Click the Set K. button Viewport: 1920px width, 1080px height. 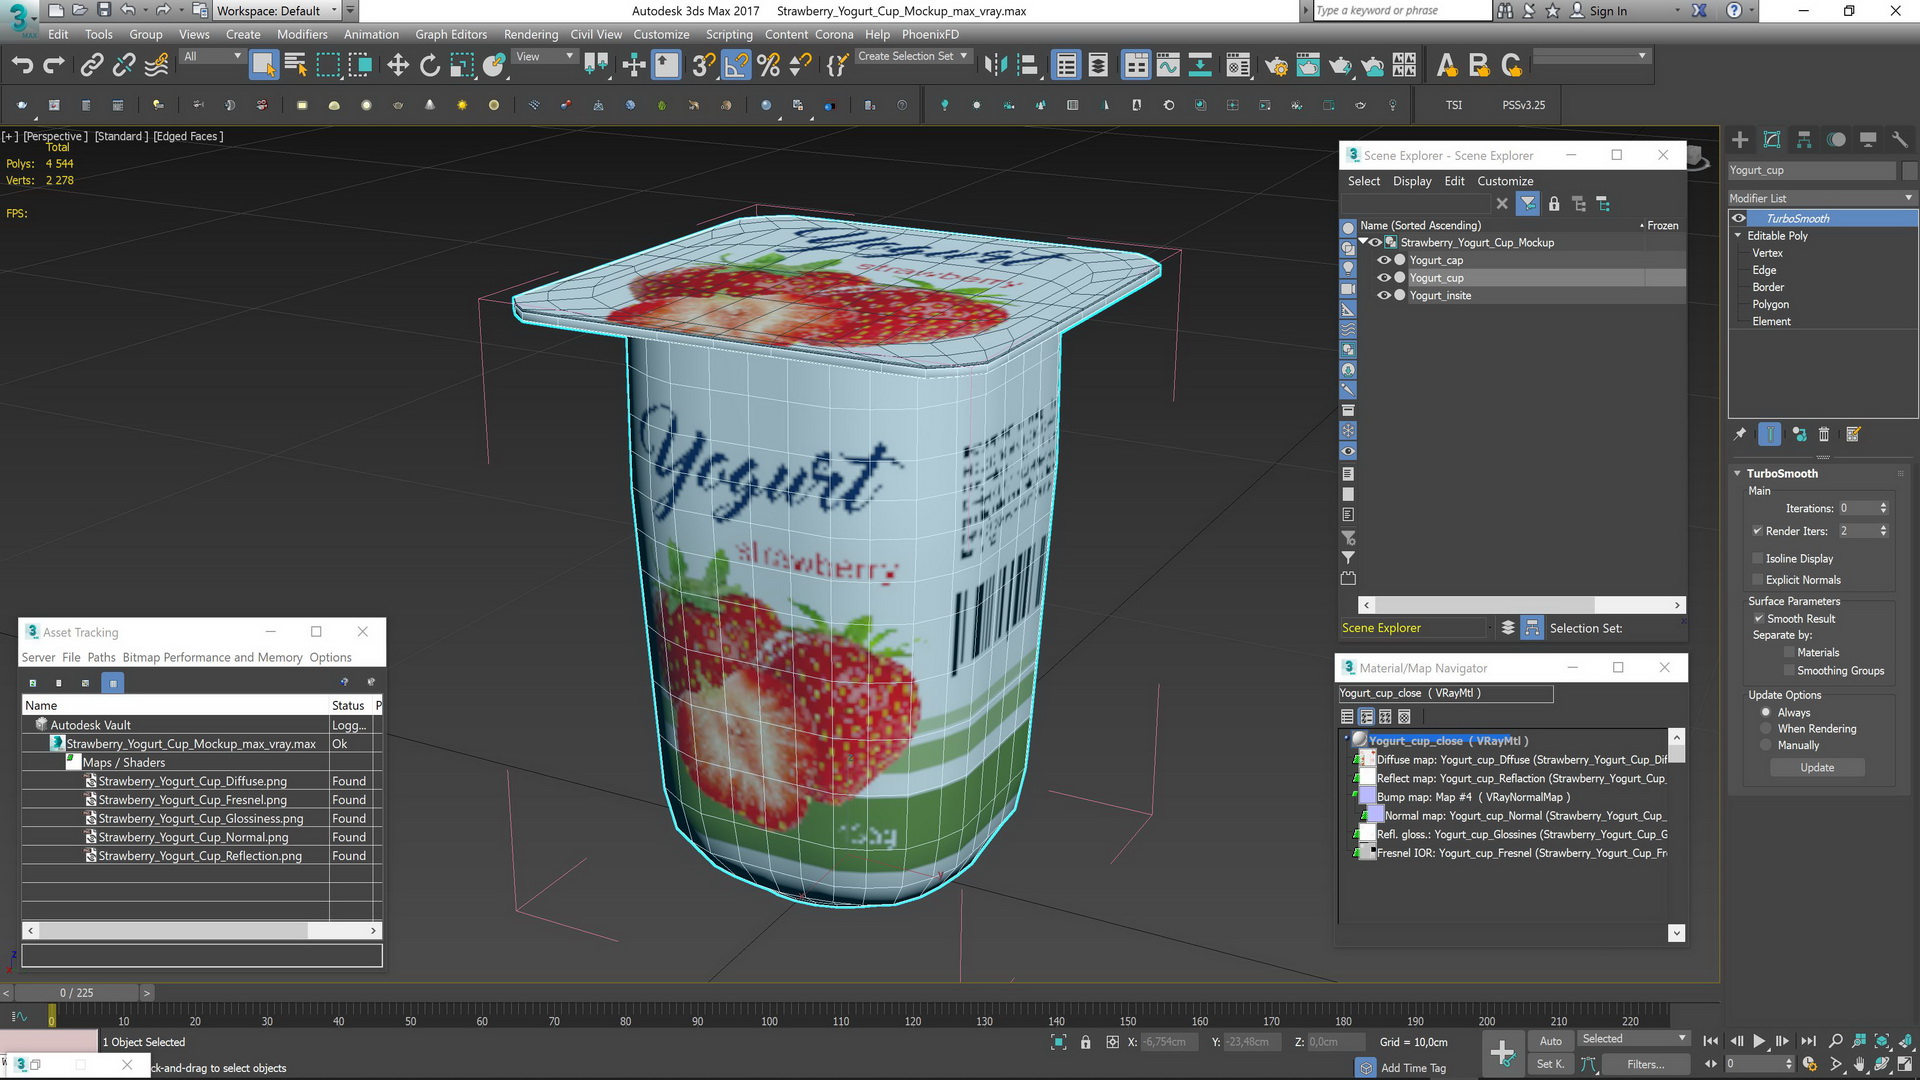coord(1550,1064)
